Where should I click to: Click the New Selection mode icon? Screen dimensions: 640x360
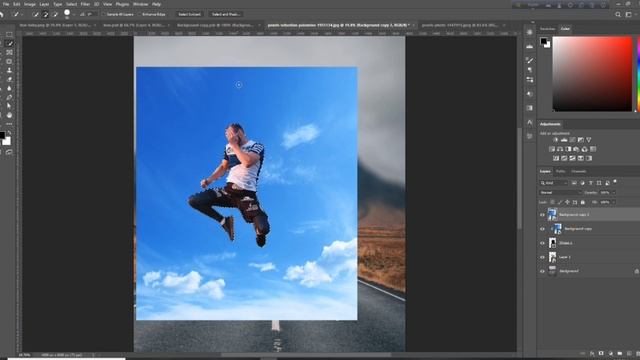[x=36, y=14]
